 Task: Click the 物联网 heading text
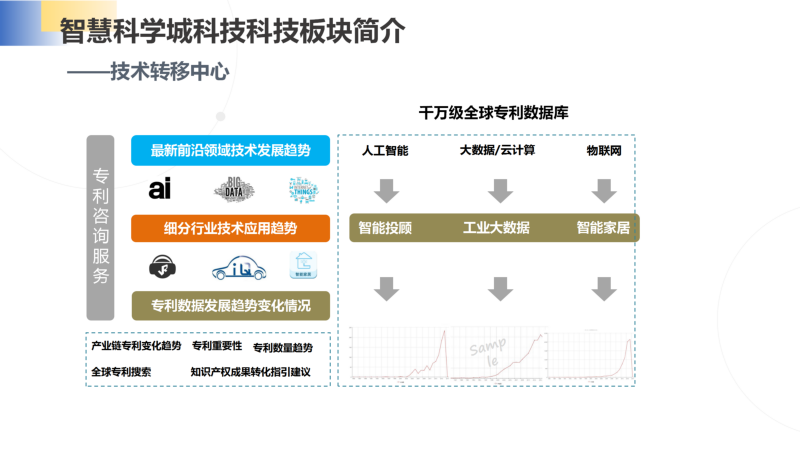pyautogui.click(x=604, y=151)
